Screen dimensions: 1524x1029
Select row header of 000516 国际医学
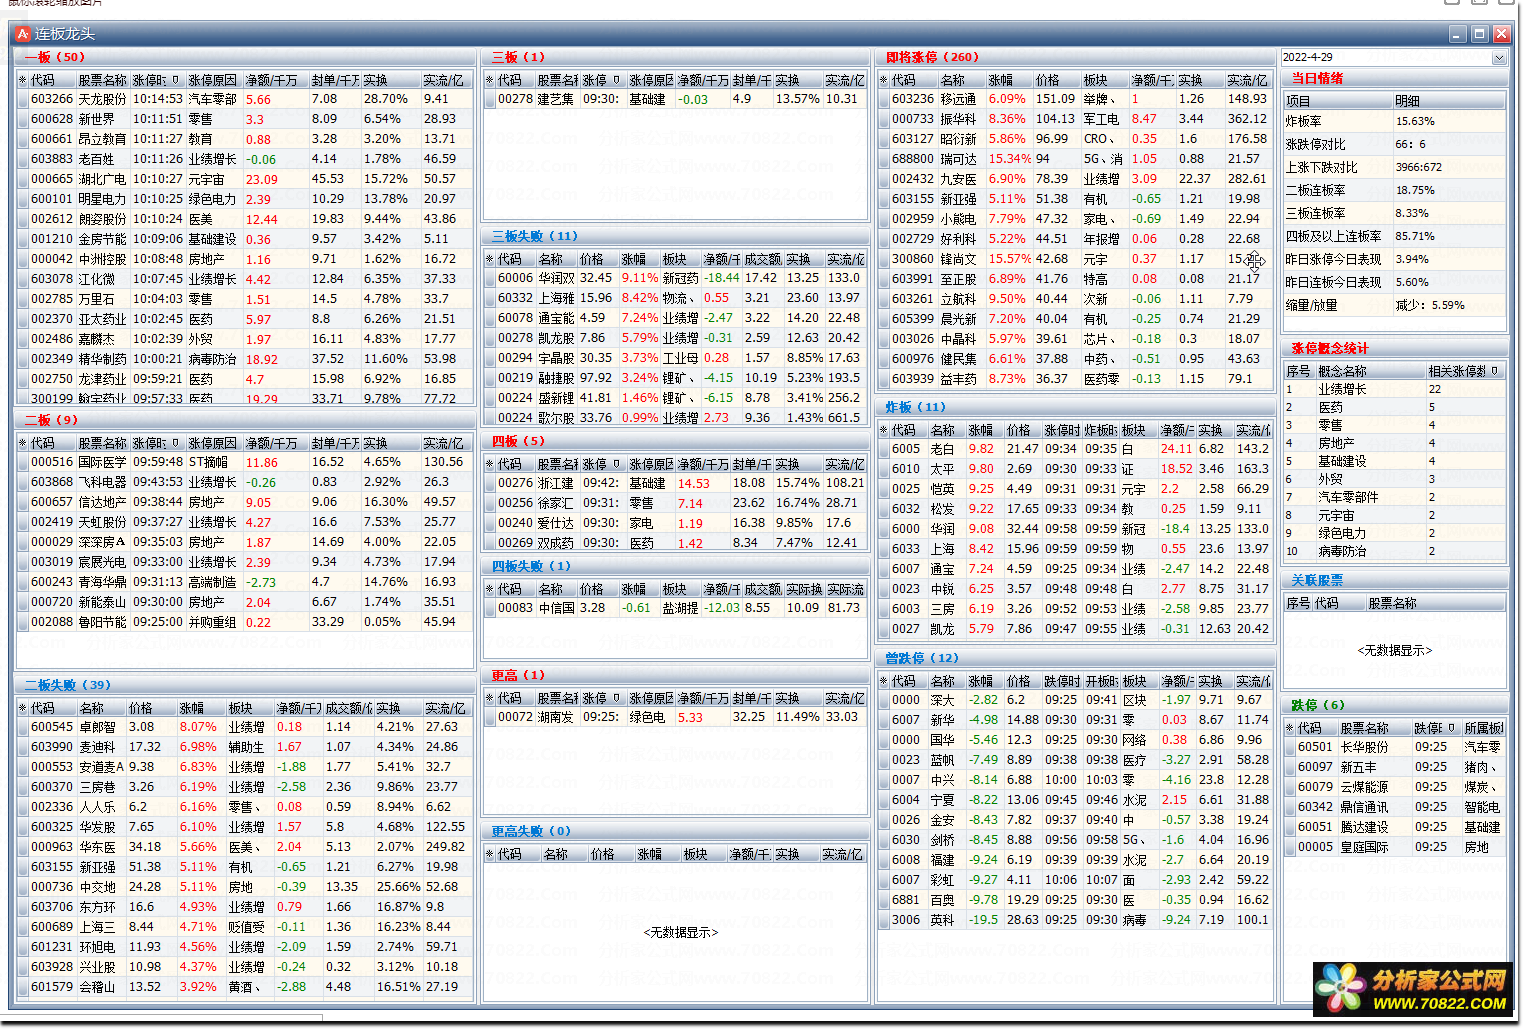pos(22,462)
